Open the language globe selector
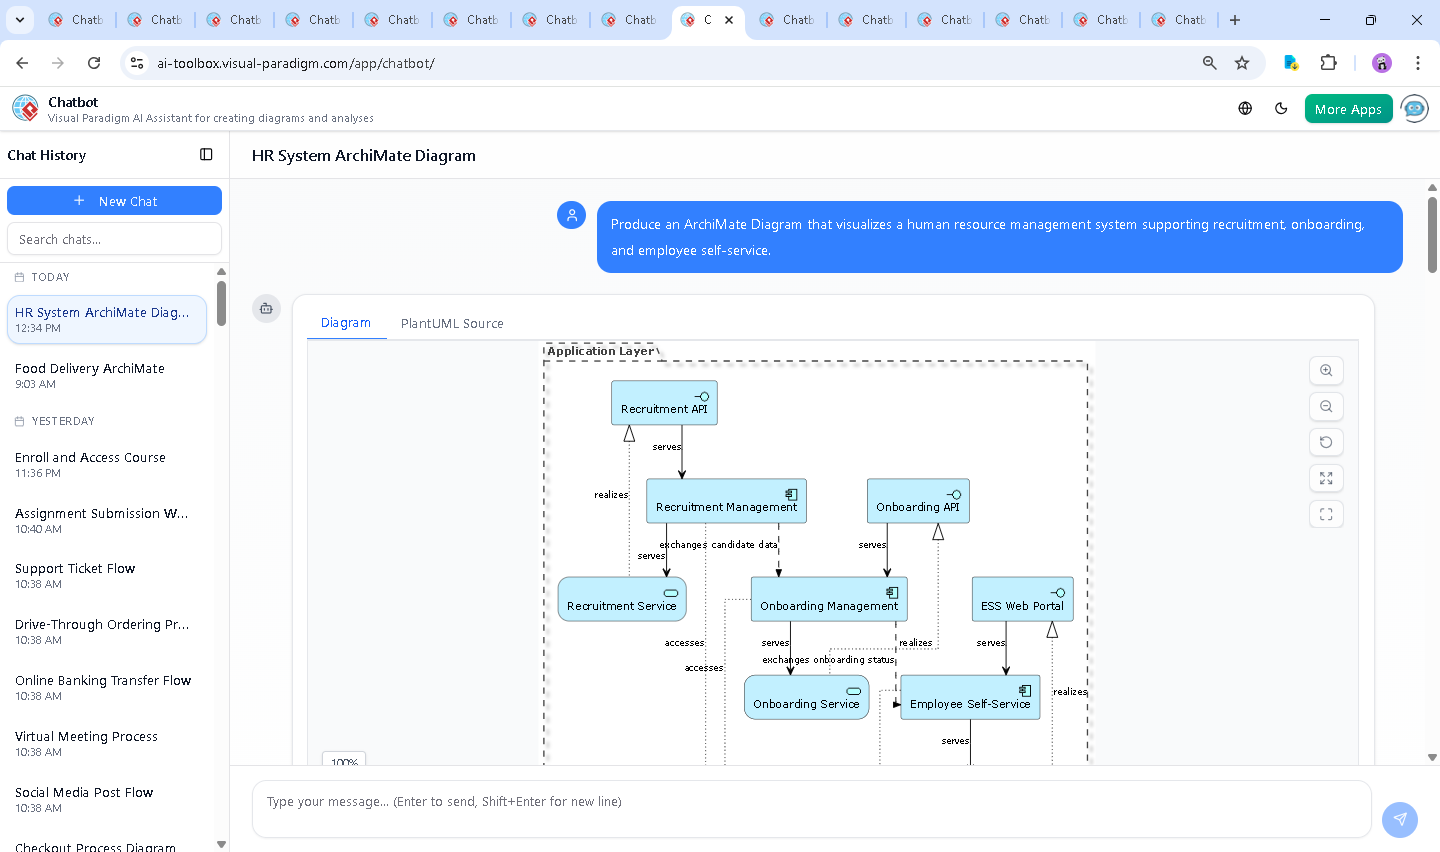This screenshot has width=1440, height=852. click(1245, 109)
